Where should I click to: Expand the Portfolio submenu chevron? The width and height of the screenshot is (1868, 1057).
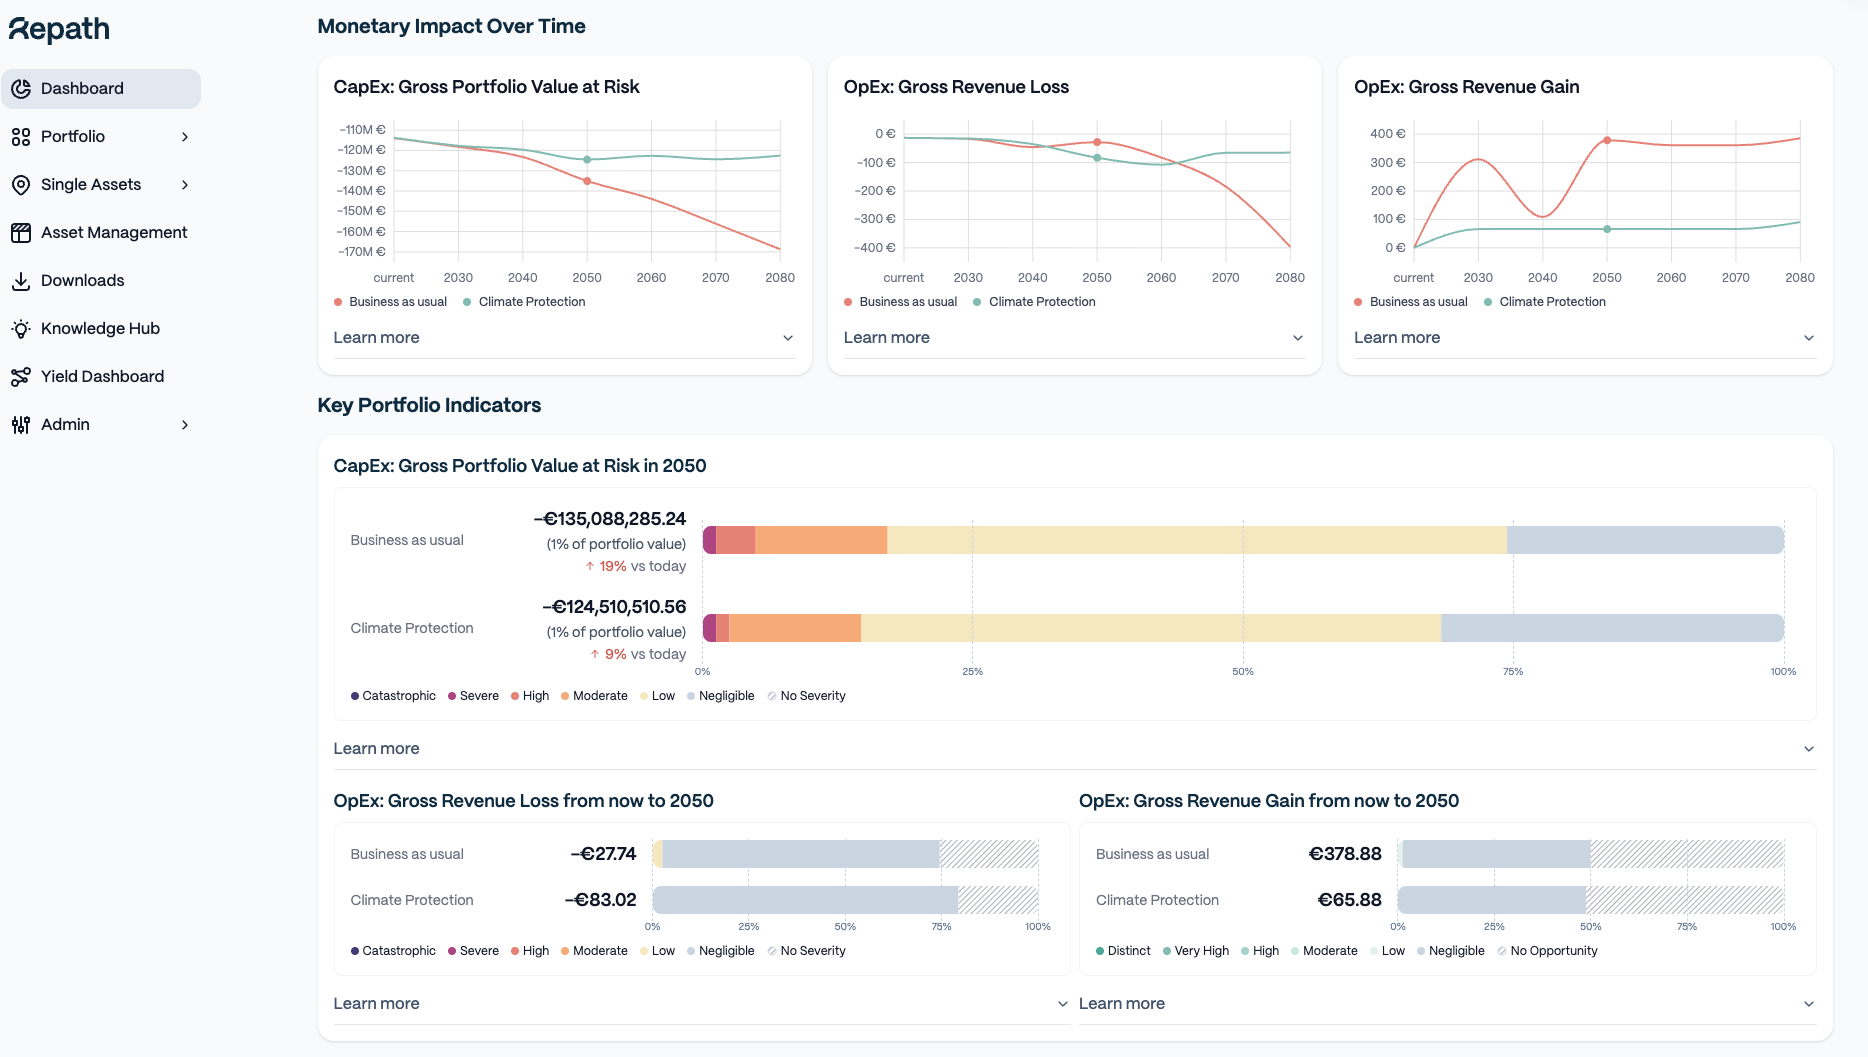pyautogui.click(x=185, y=137)
